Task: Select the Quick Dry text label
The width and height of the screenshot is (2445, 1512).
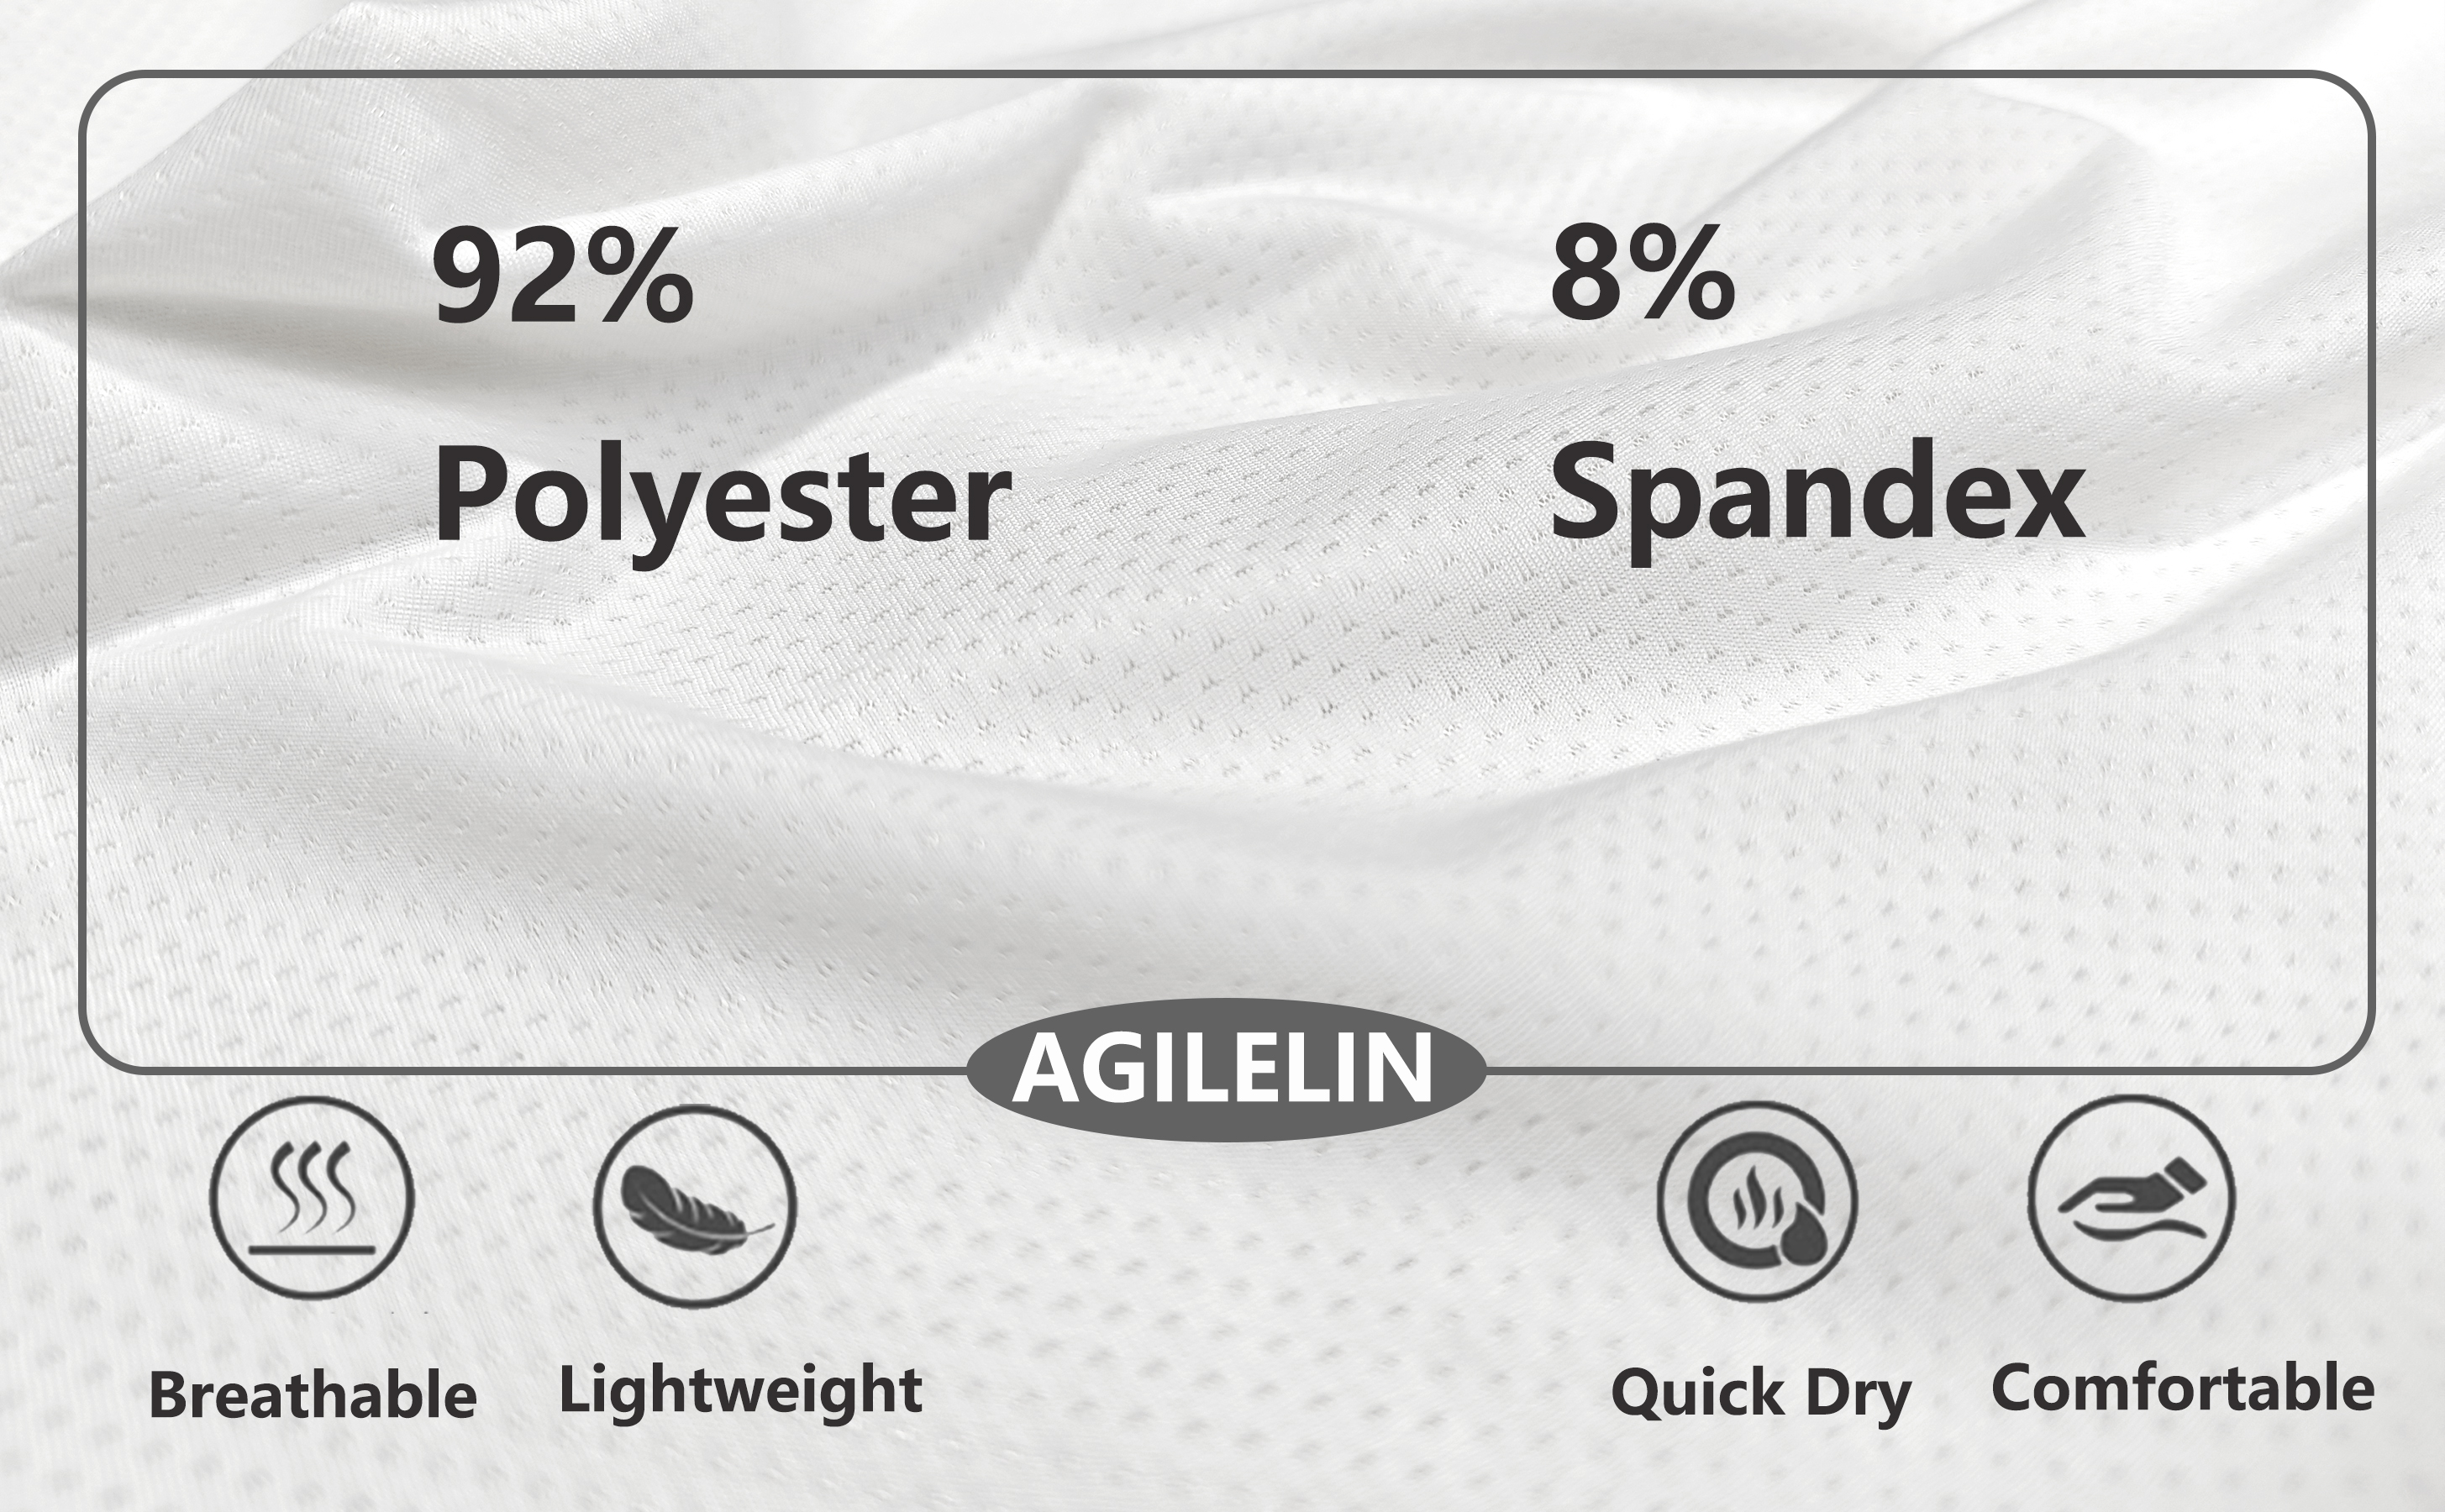Action: coord(1761,1395)
